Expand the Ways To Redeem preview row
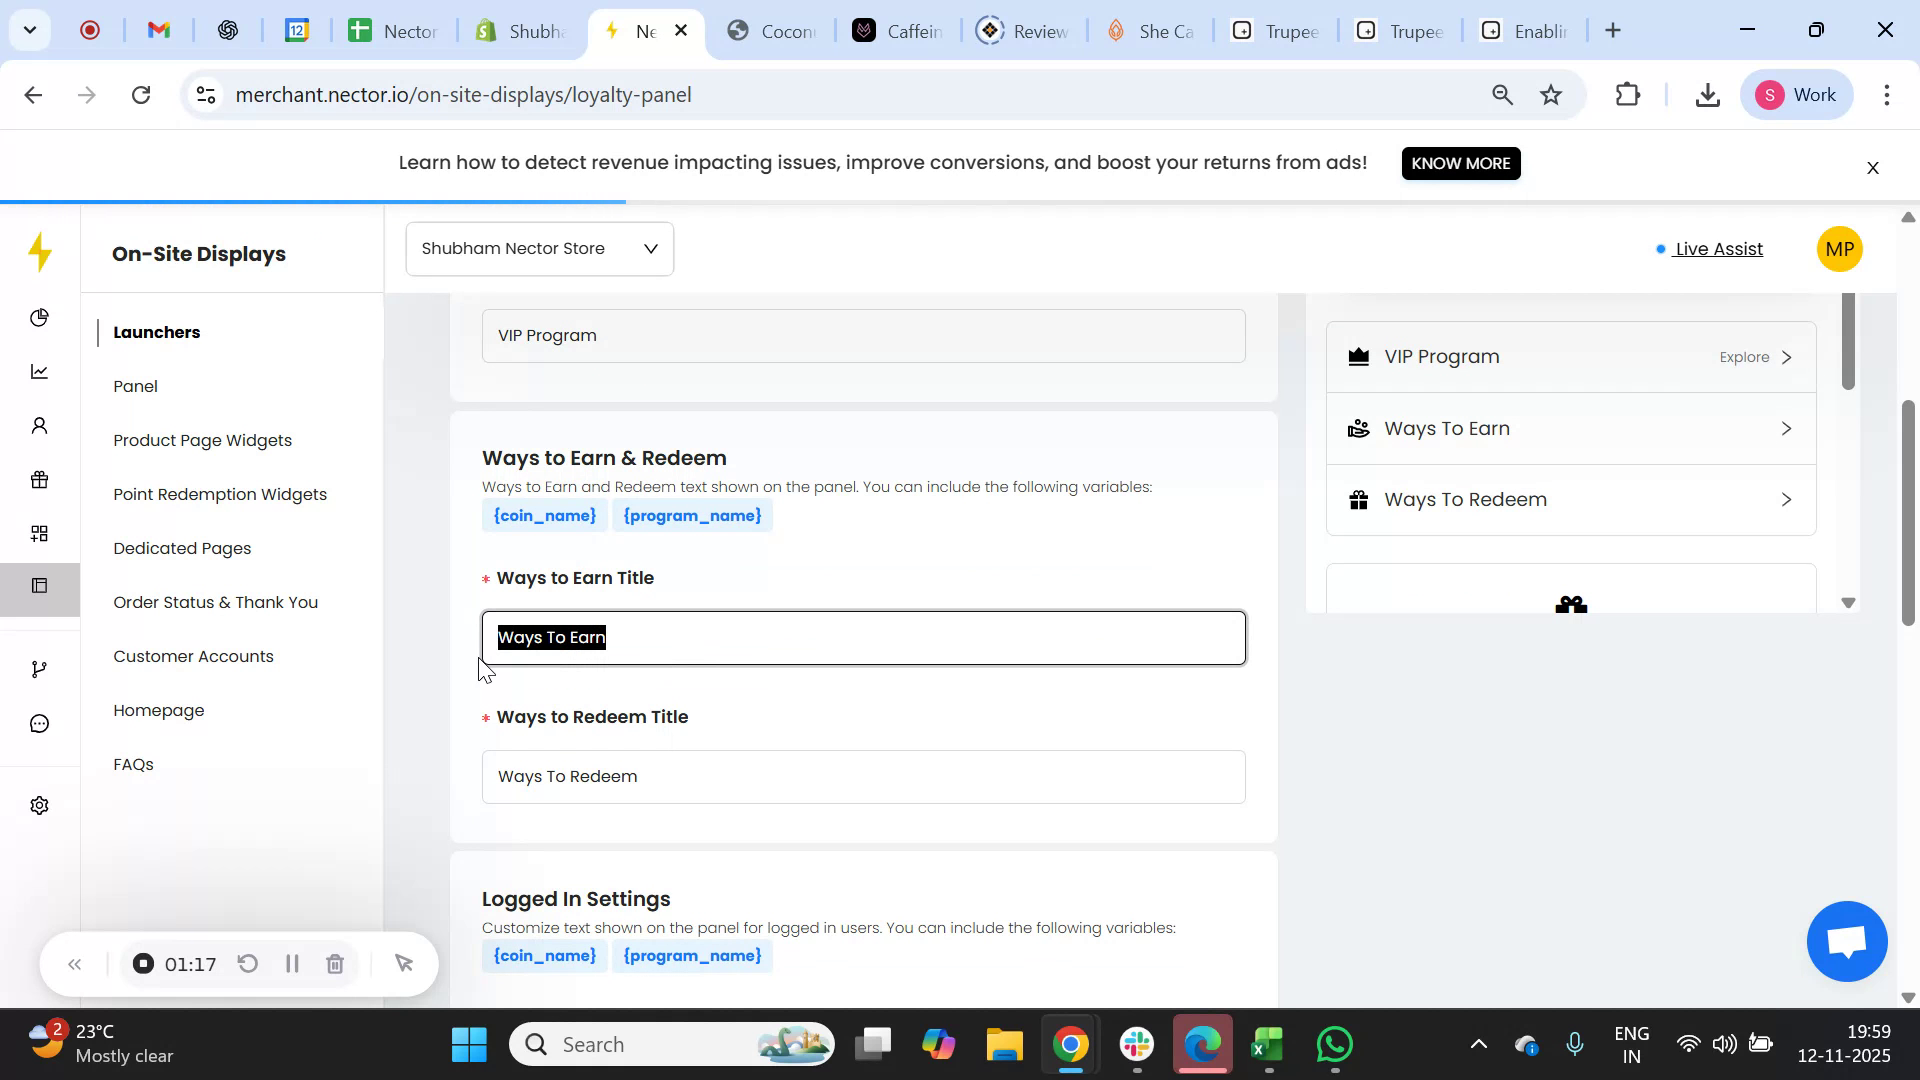 1570,499
